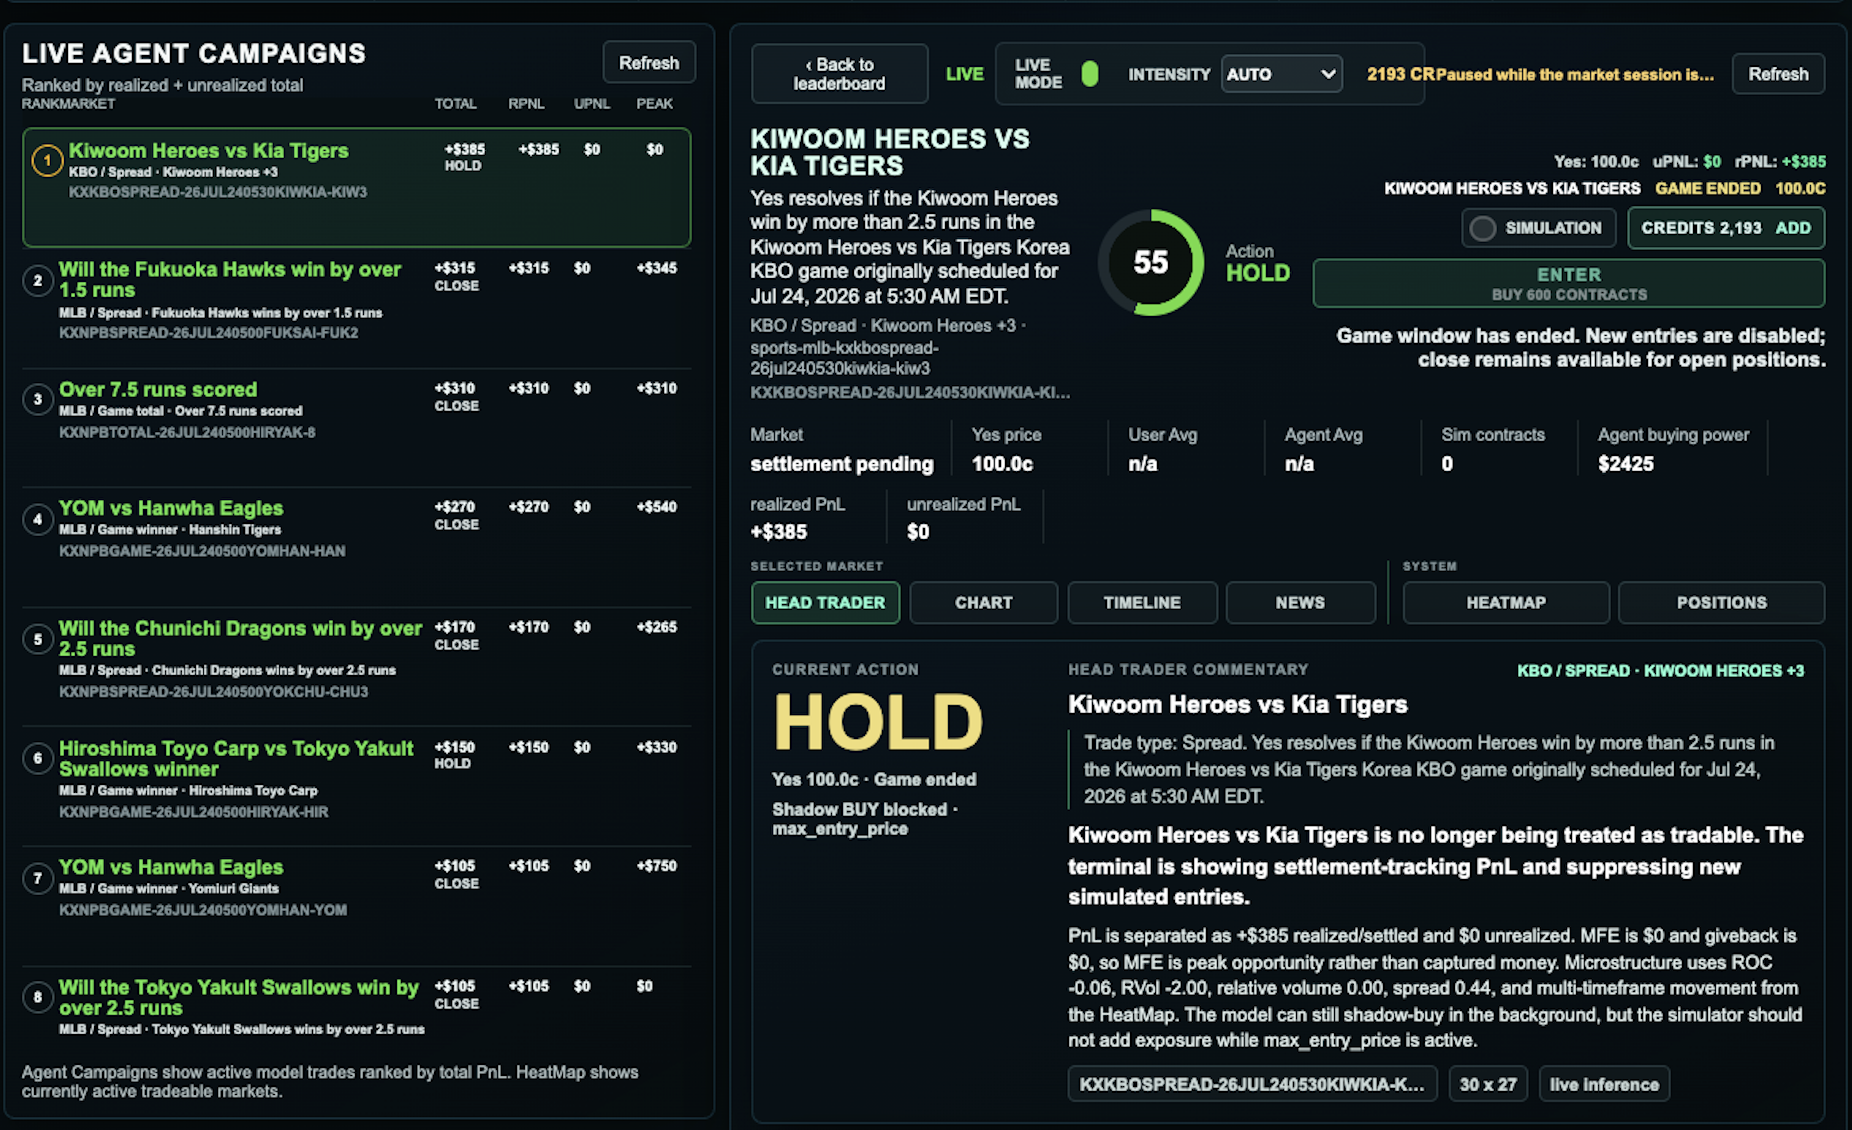Click the +$750 peak value in rank 7 row
The image size is (1852, 1130).
coord(656,866)
